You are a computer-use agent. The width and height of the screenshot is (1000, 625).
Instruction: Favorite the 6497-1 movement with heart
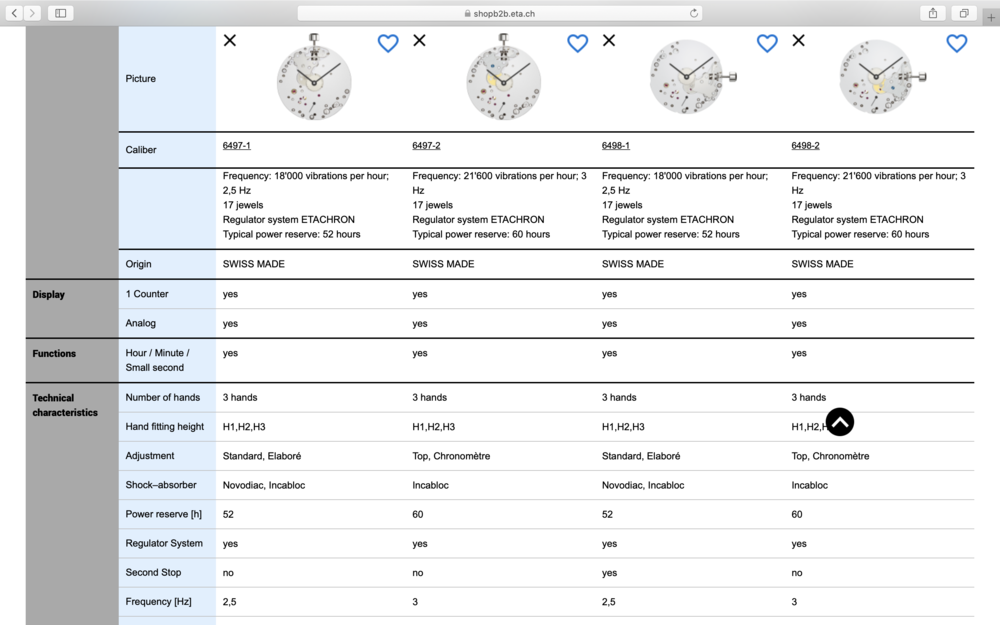[x=388, y=43]
